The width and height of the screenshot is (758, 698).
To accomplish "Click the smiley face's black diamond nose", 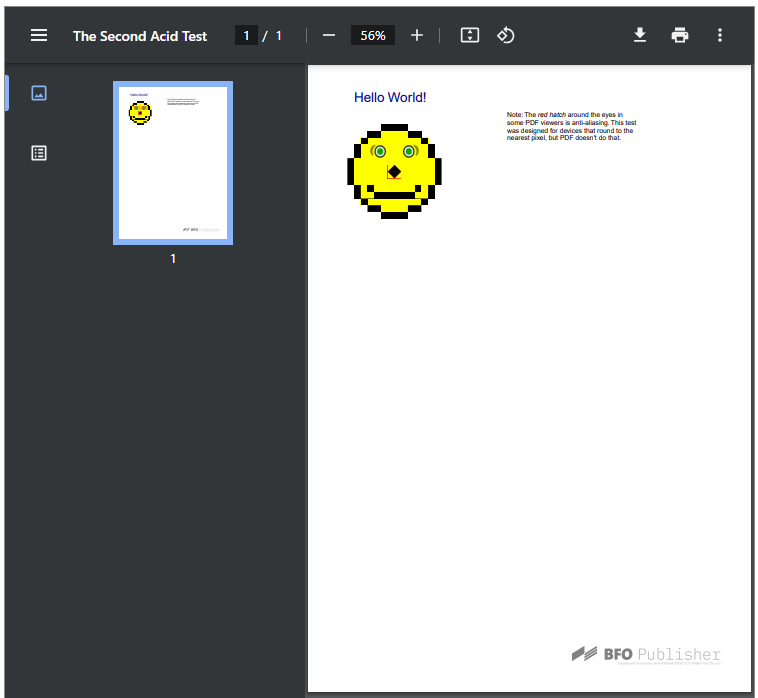I will coord(394,171).
